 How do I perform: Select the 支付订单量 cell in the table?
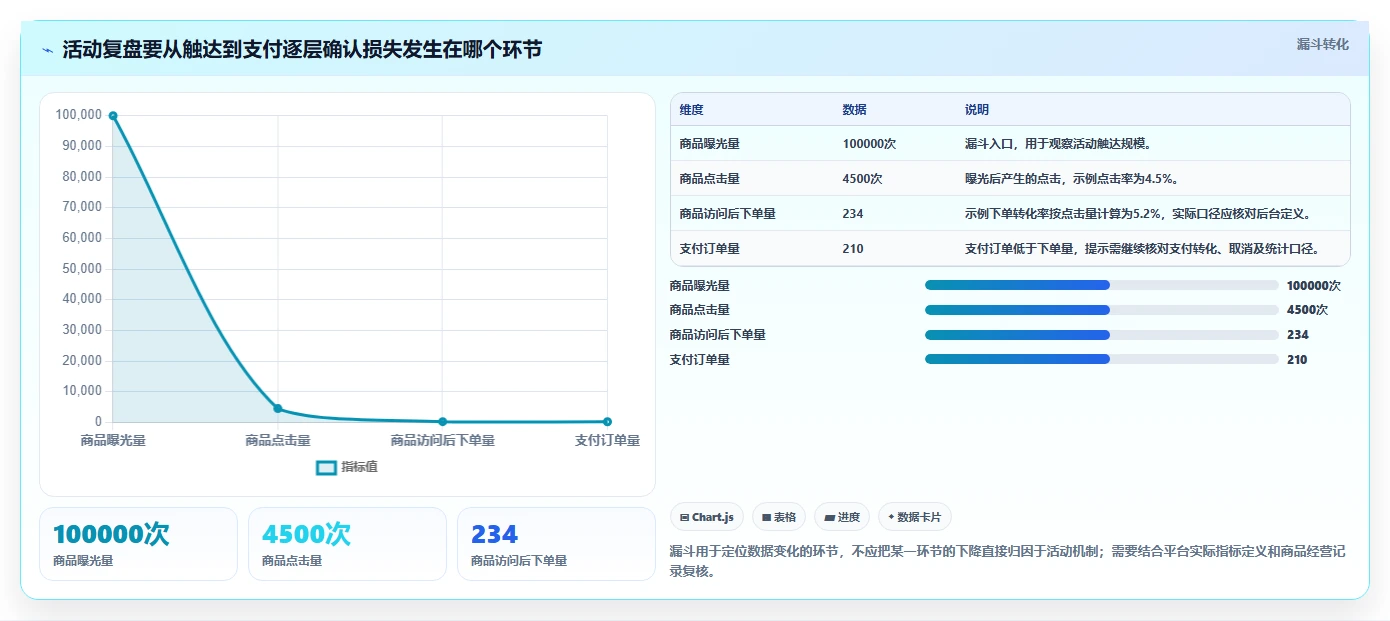point(709,249)
